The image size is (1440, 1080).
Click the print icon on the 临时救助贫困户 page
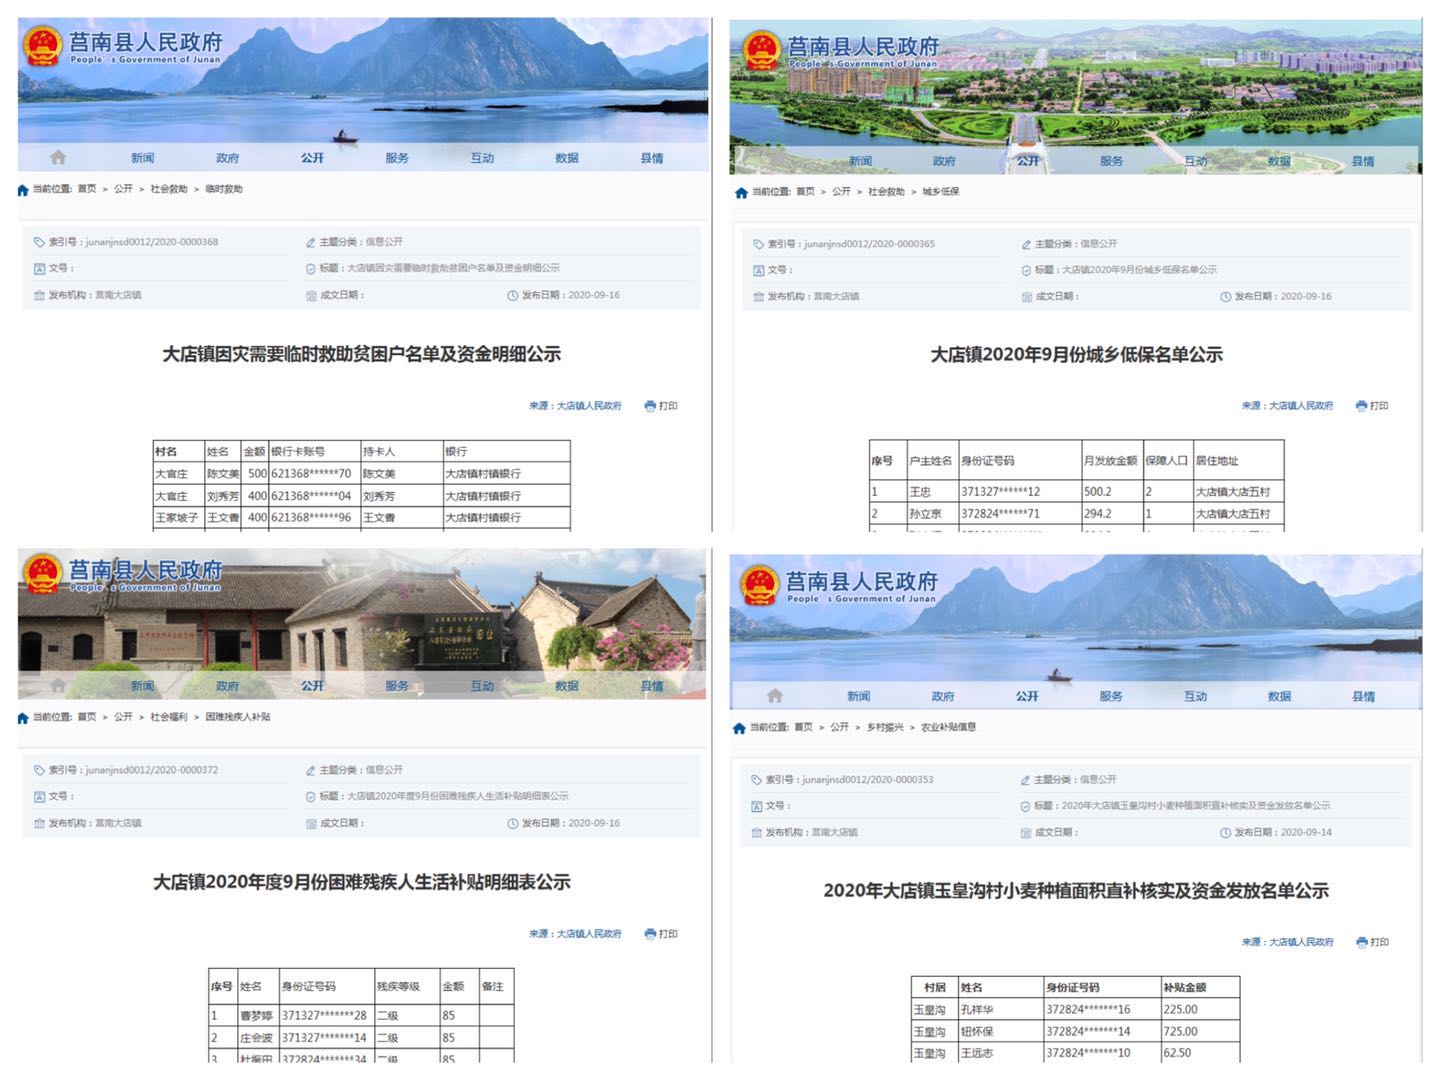point(650,406)
